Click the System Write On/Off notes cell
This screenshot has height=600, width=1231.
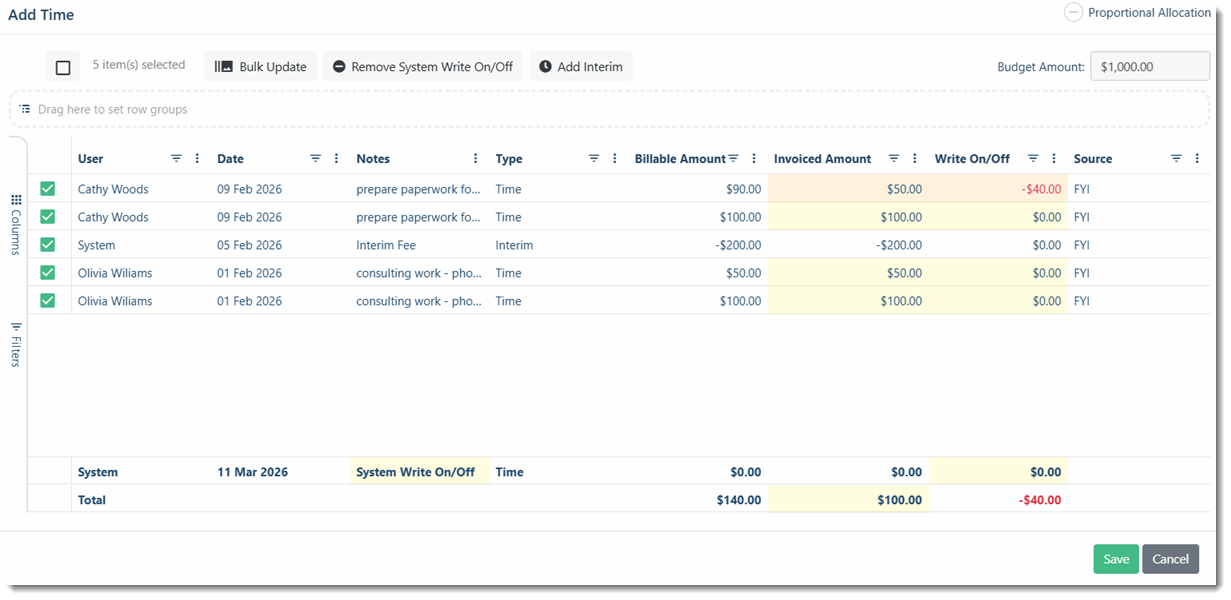[420, 472]
